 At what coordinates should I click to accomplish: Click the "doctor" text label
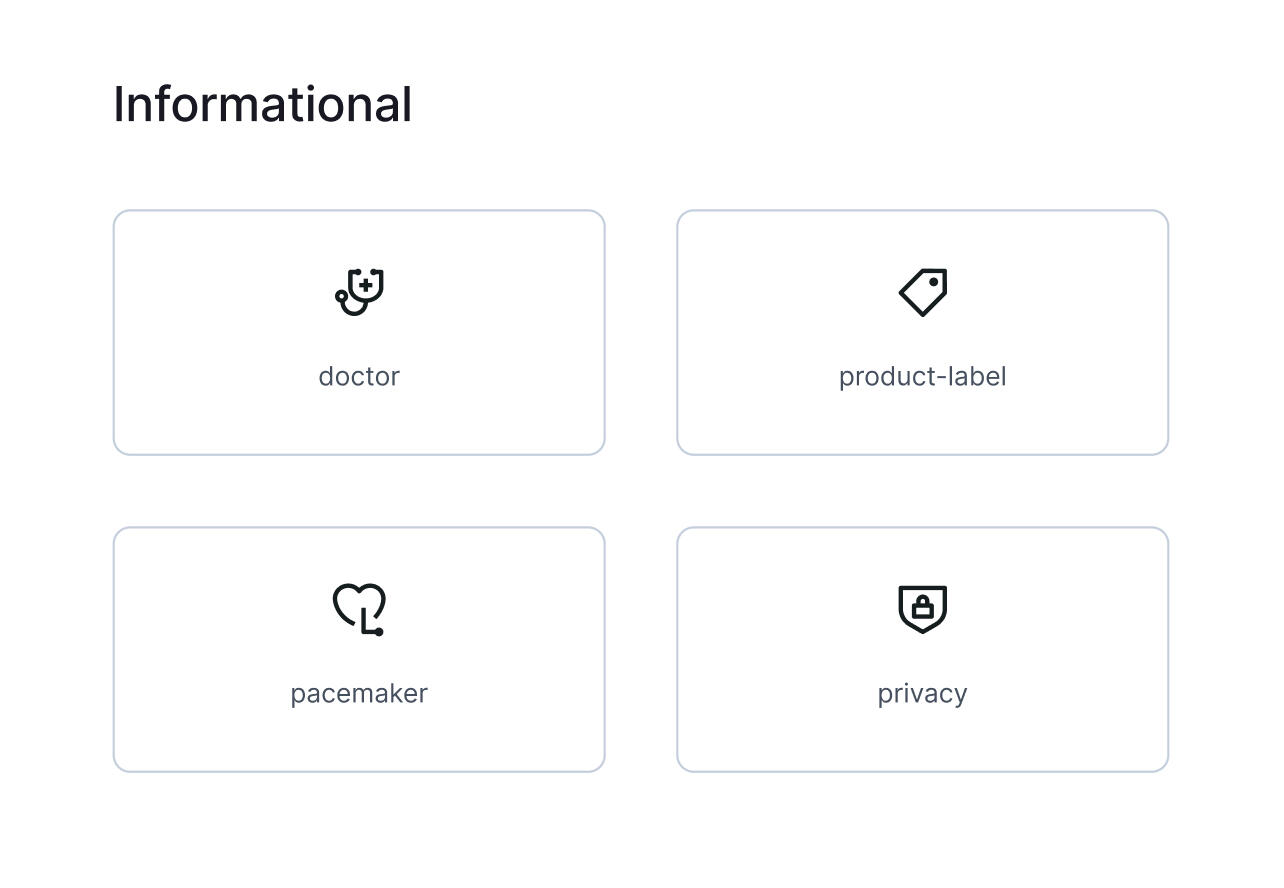coord(359,377)
